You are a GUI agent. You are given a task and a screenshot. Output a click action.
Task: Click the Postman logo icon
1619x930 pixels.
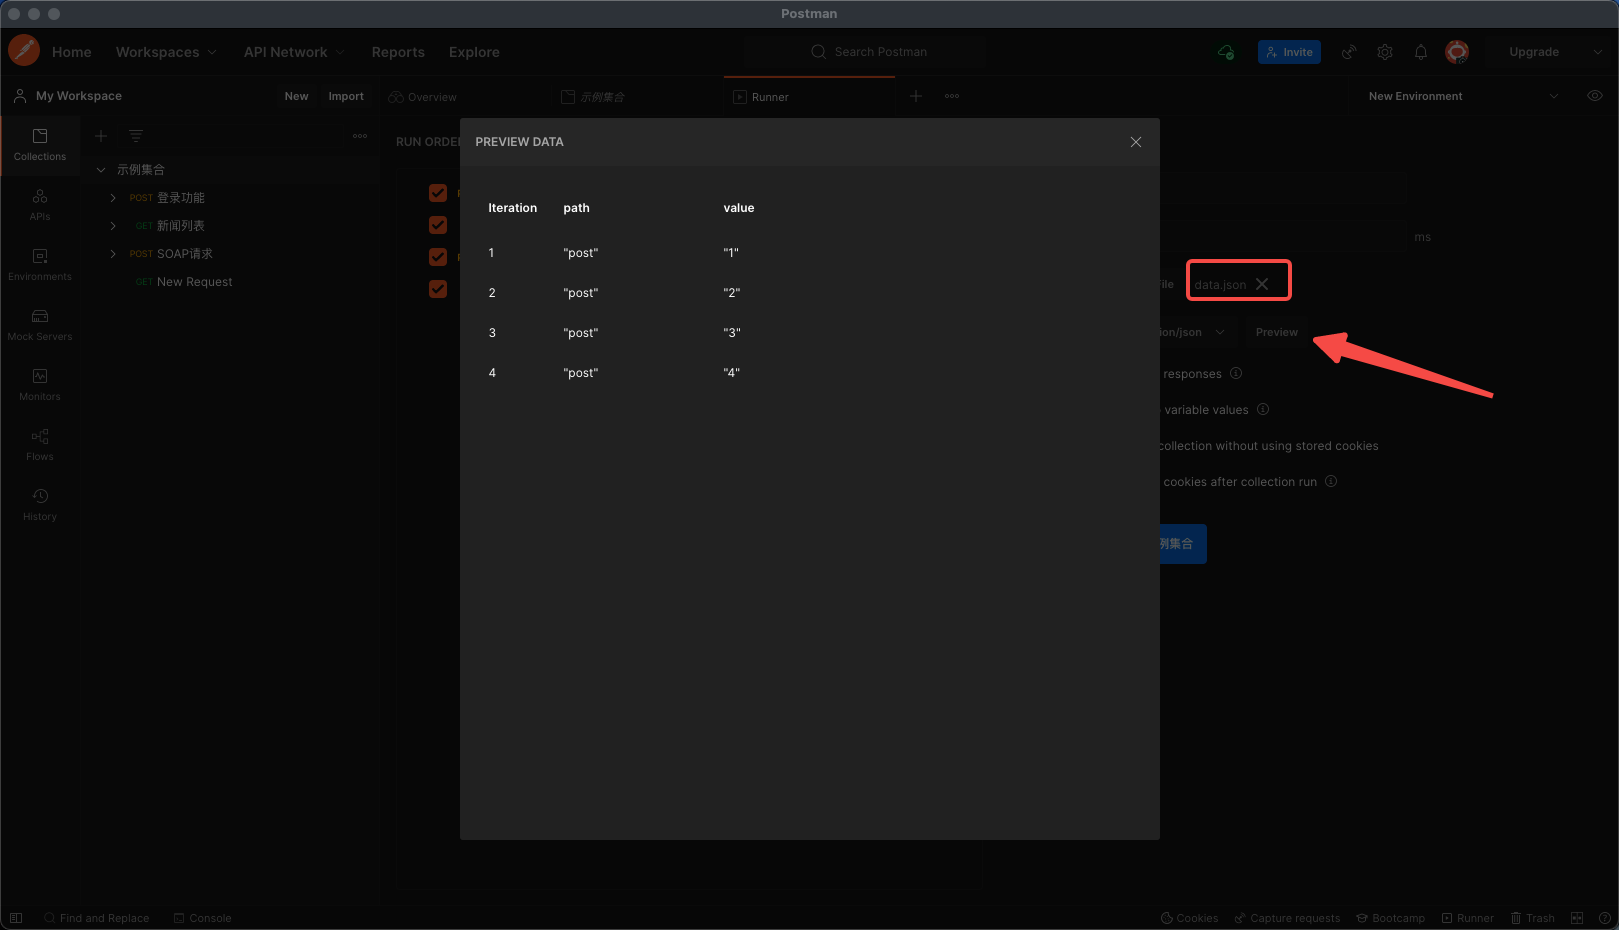pyautogui.click(x=24, y=50)
